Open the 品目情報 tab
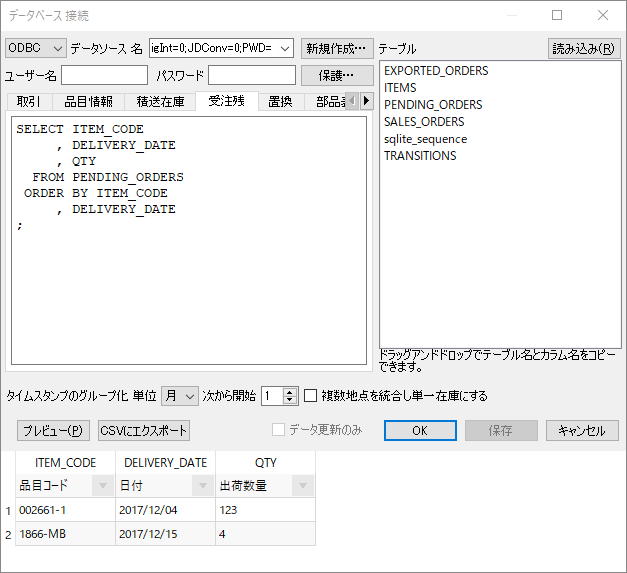 click(89, 101)
